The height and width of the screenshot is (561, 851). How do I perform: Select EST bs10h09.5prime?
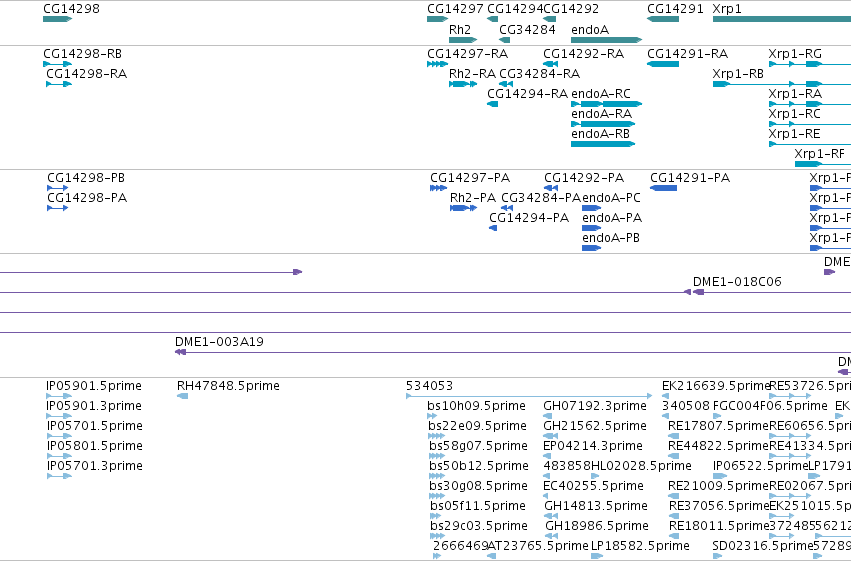coord(432,416)
